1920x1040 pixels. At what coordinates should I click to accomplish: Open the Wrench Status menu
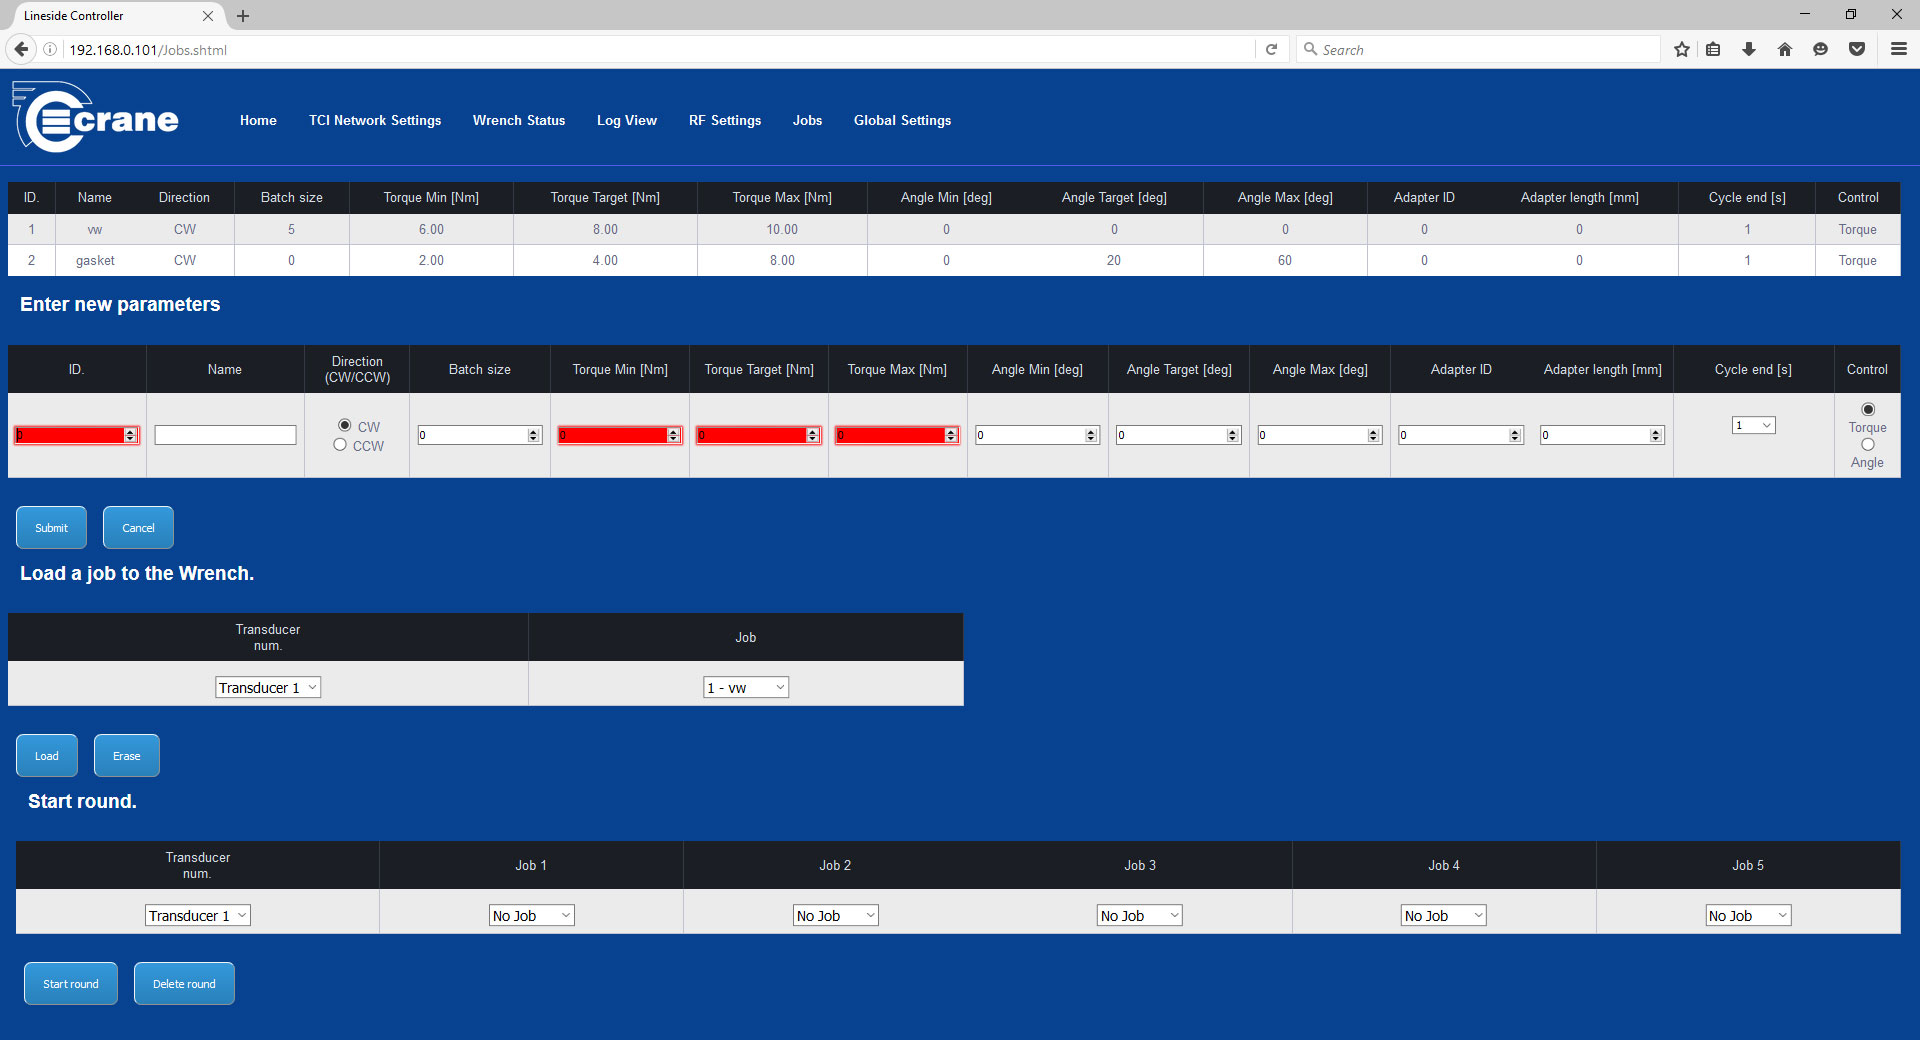pos(518,120)
